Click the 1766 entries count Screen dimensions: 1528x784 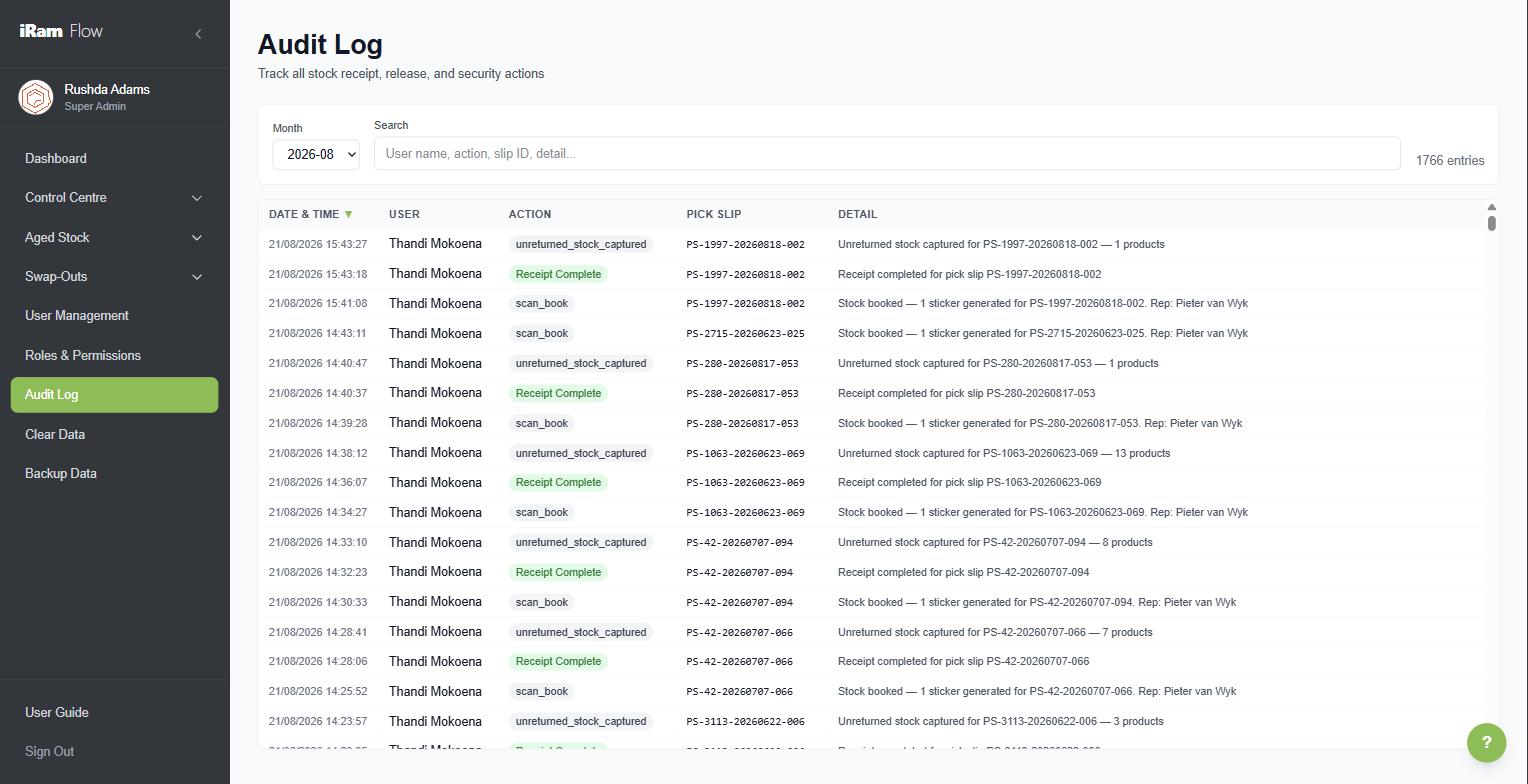1450,161
